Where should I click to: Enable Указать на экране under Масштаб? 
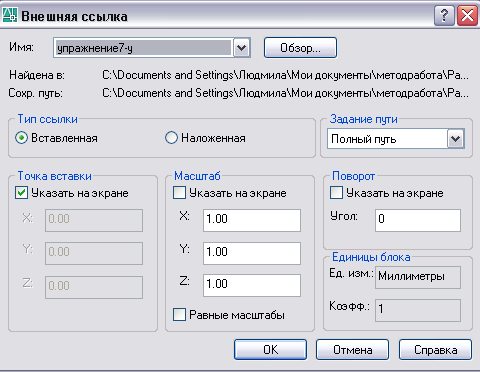pyautogui.click(x=179, y=193)
